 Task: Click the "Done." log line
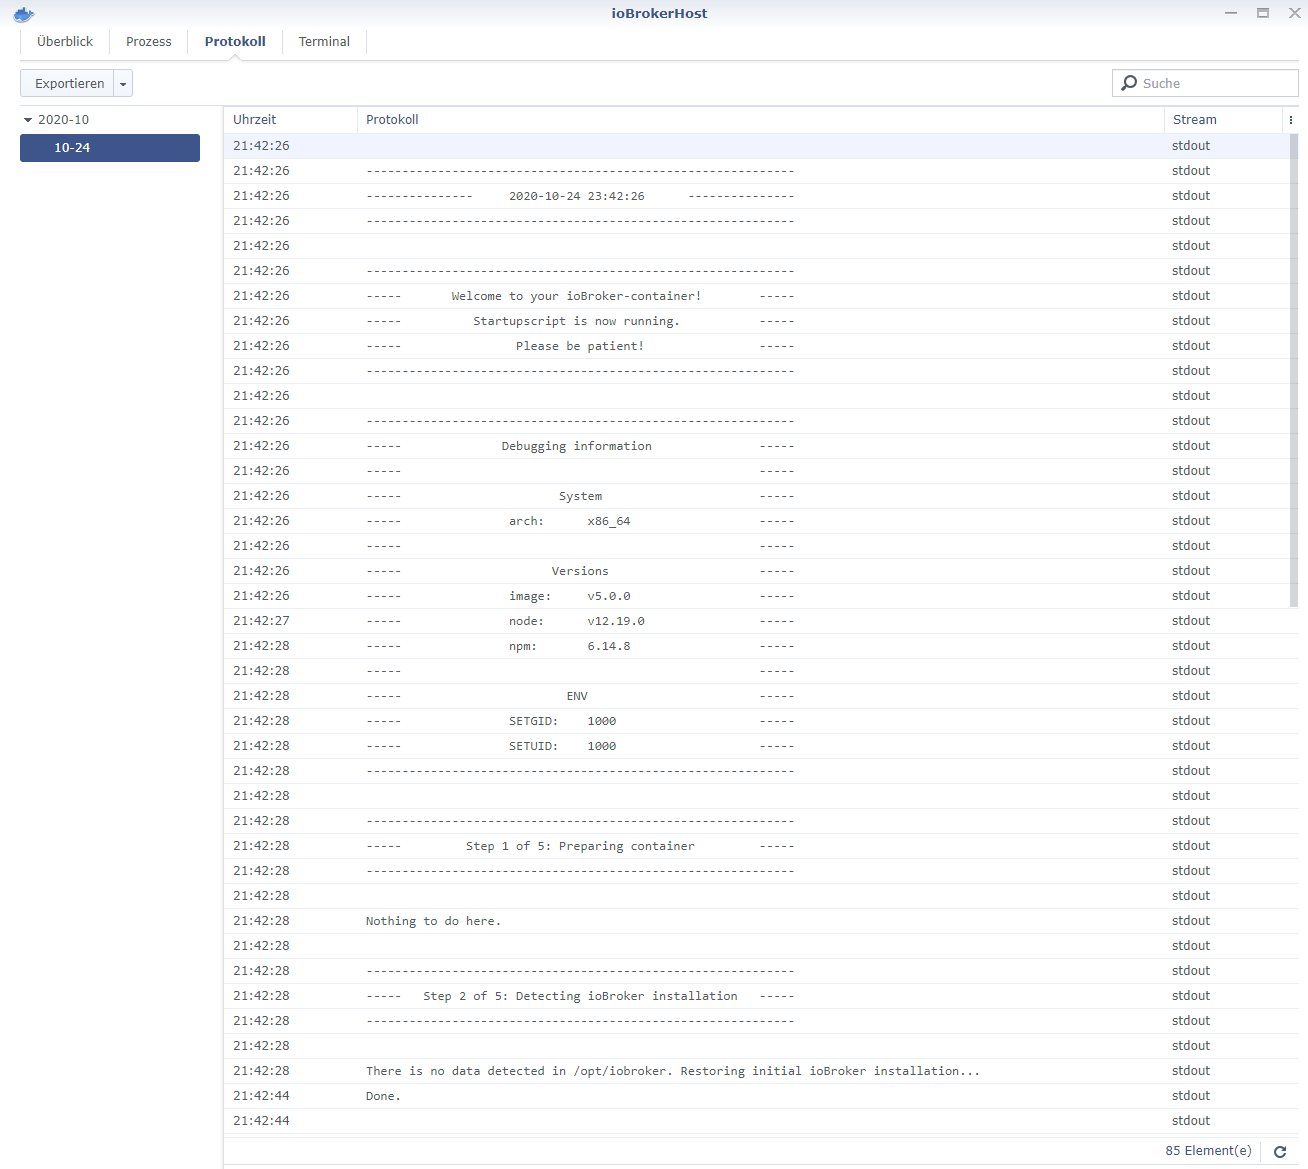[761, 1096]
